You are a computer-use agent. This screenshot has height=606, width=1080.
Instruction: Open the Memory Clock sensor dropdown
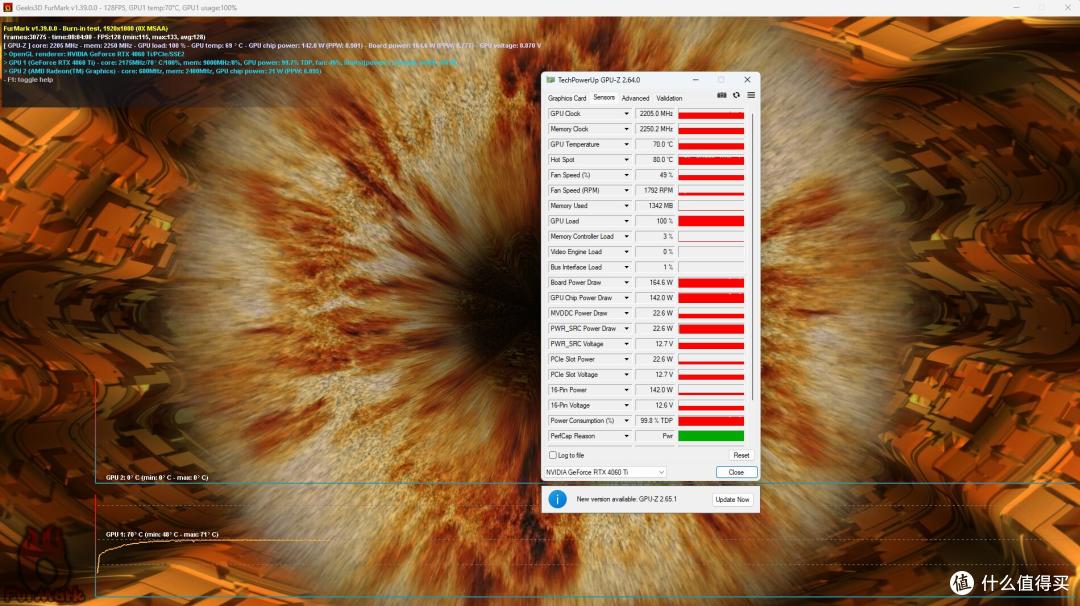coord(626,129)
